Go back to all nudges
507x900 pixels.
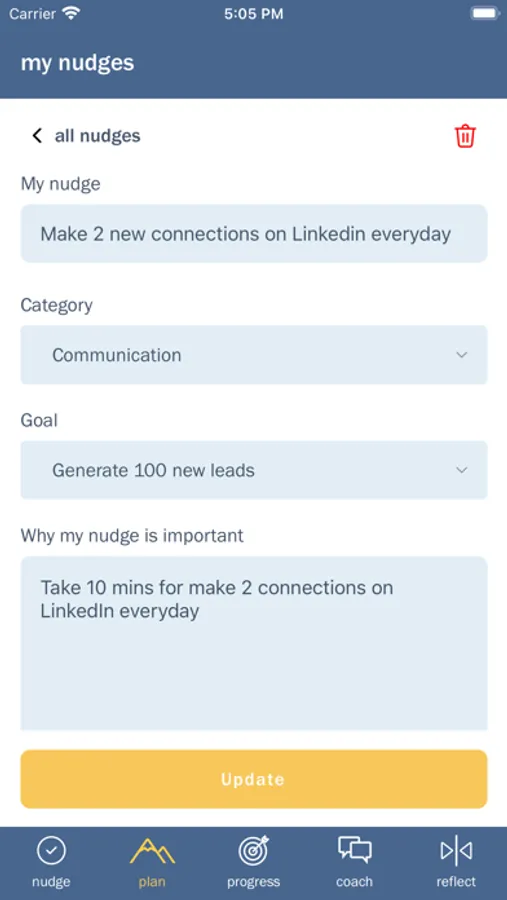tap(98, 136)
